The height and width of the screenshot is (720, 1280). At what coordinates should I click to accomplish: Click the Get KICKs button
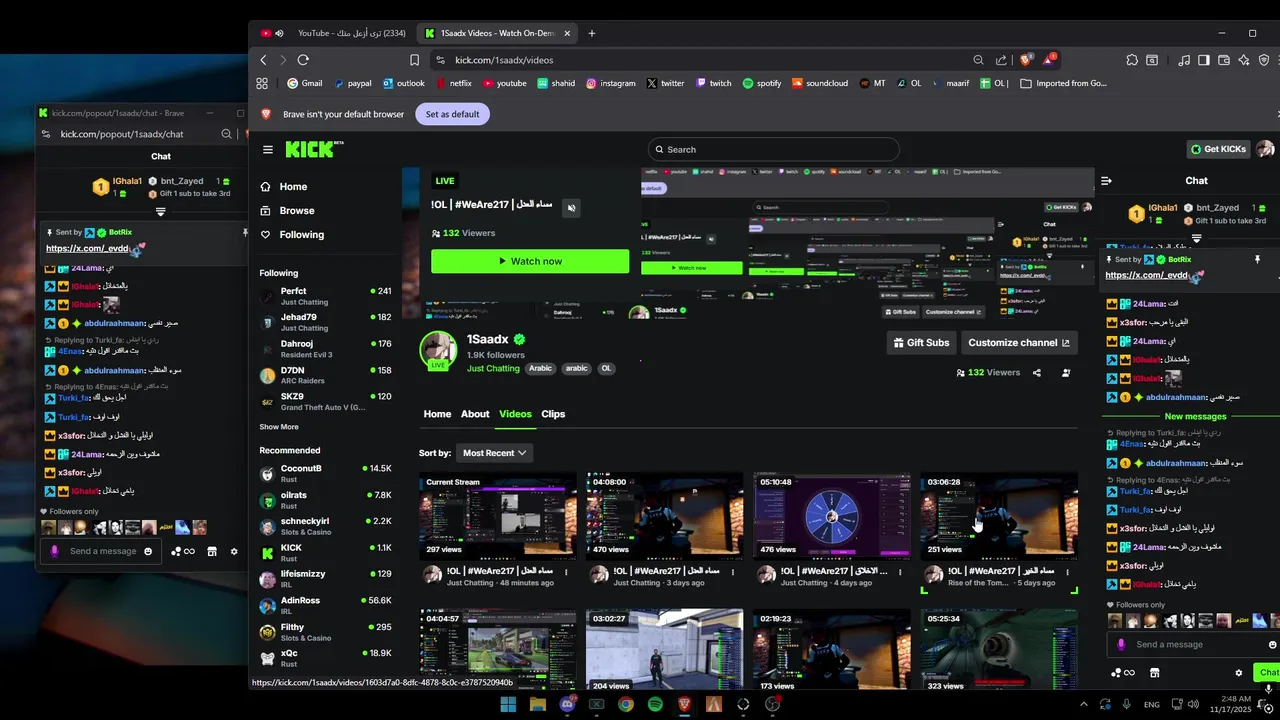(1218, 149)
